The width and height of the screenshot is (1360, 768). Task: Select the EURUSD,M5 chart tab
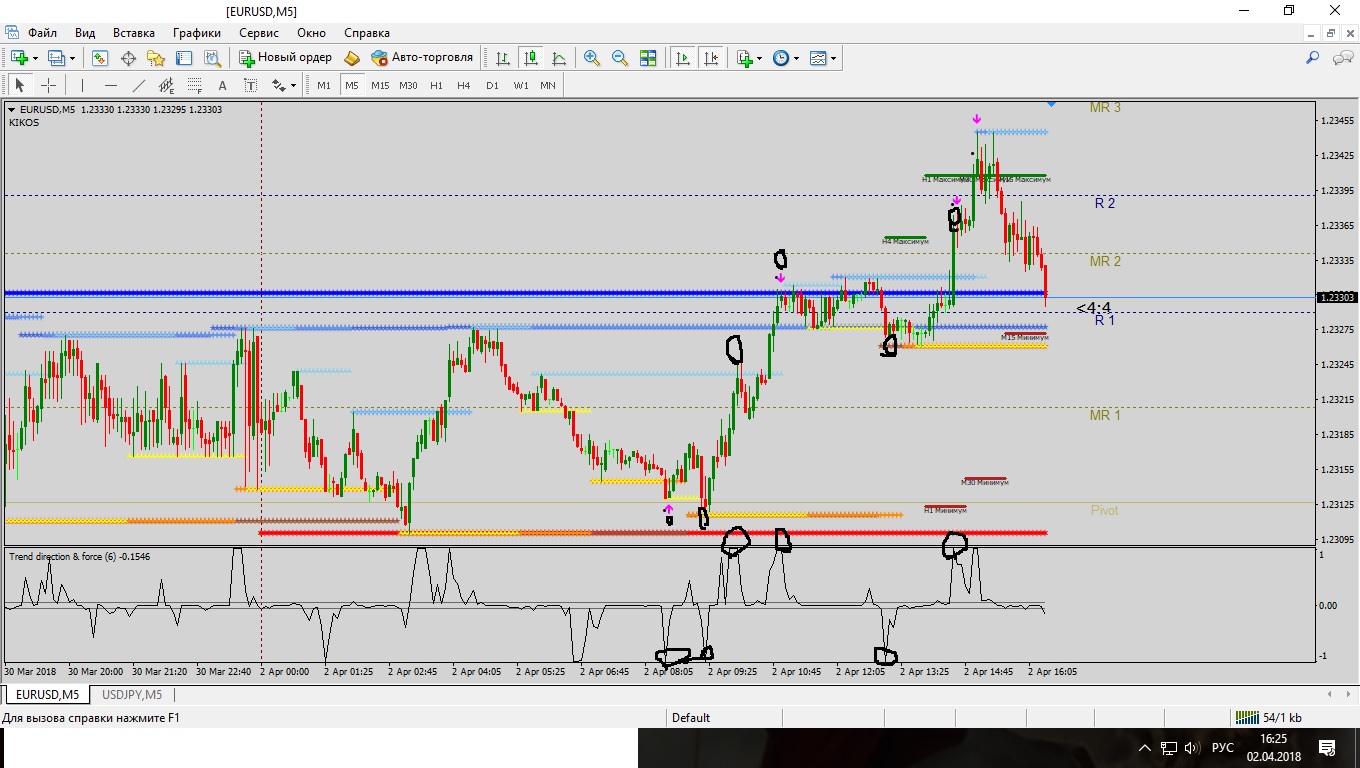47,695
